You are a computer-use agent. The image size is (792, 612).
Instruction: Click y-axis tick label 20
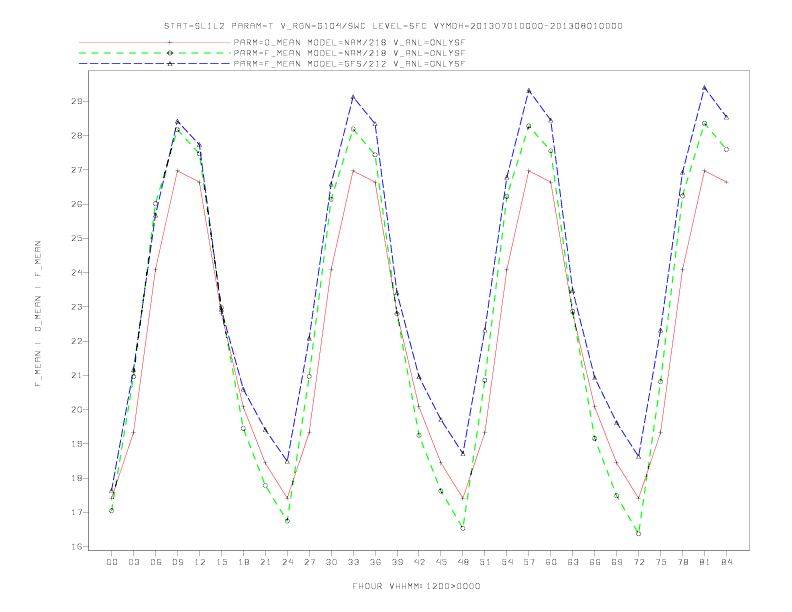coord(77,410)
